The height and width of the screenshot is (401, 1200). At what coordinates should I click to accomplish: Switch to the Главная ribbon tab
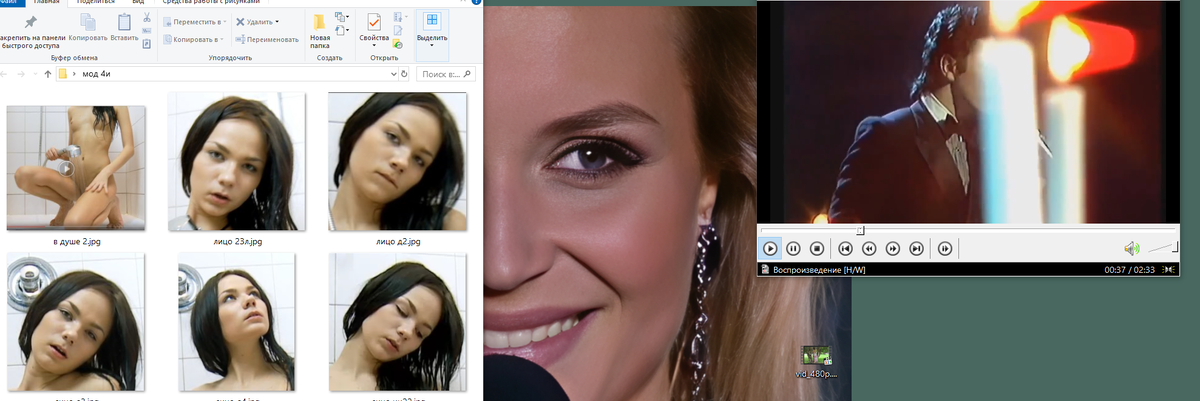[46, 3]
